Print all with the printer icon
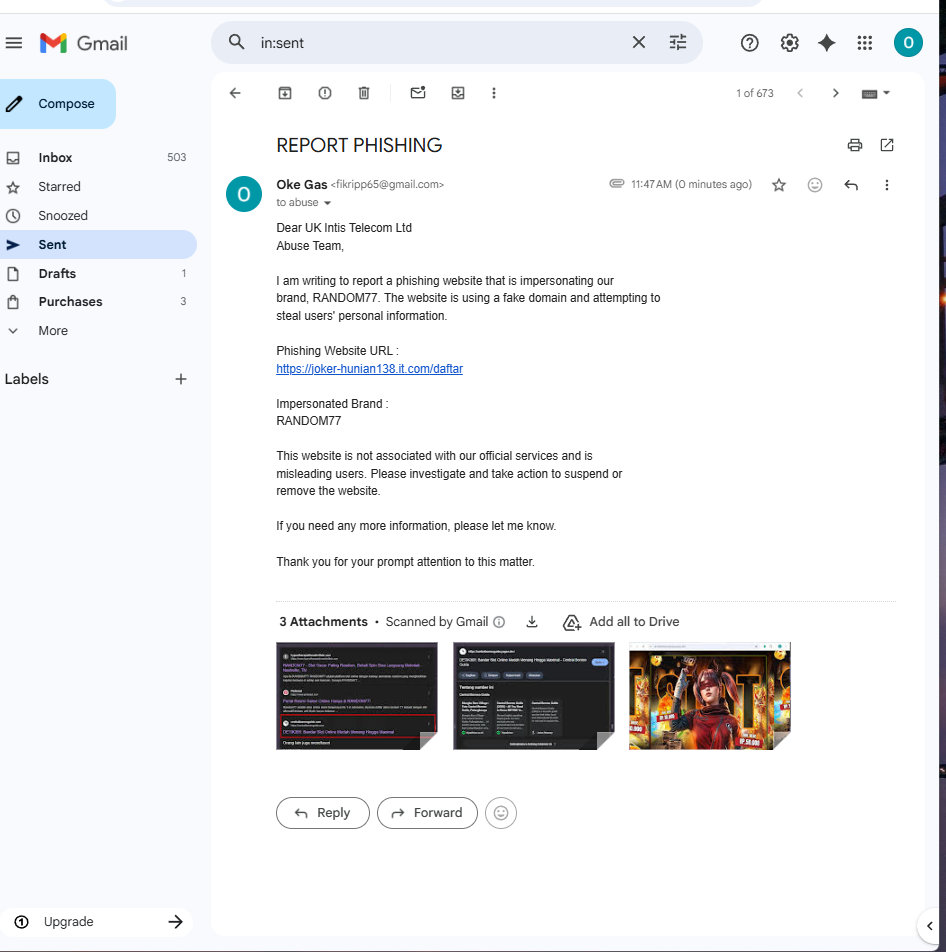 click(854, 145)
